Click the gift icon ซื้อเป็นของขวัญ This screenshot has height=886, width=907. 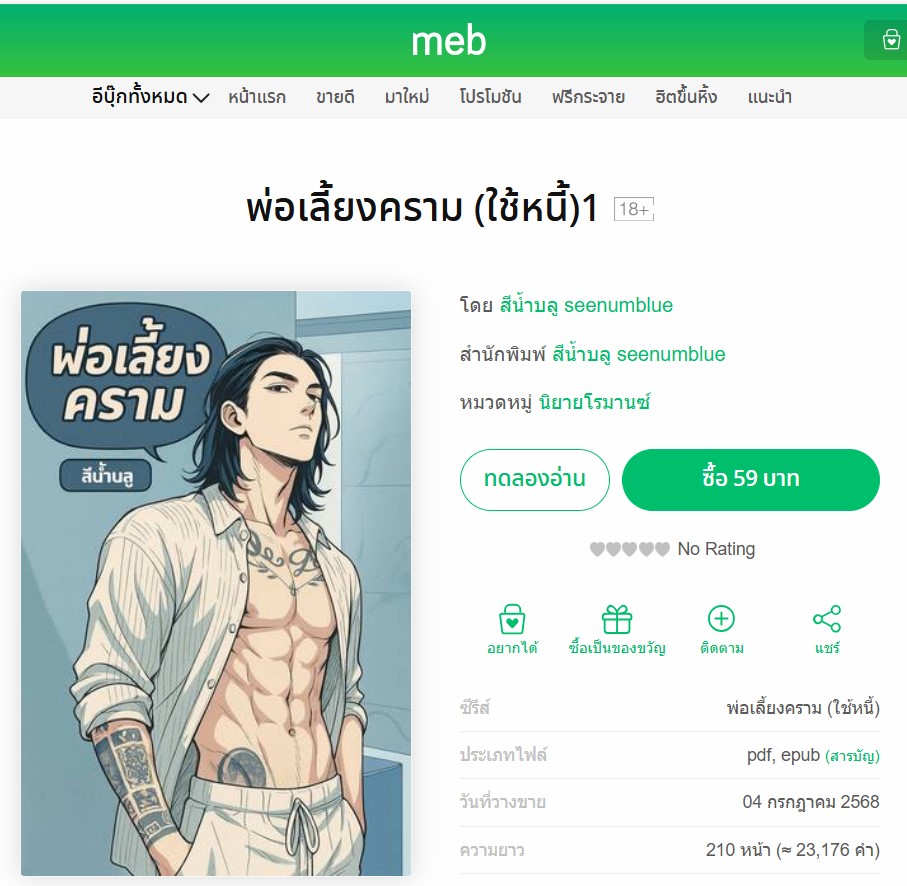[617, 629]
